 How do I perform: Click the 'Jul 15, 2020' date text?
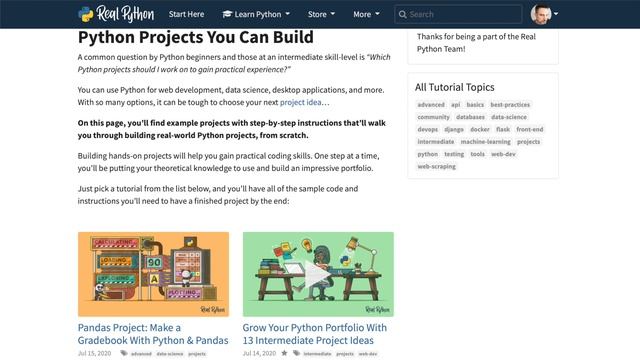[x=94, y=353]
